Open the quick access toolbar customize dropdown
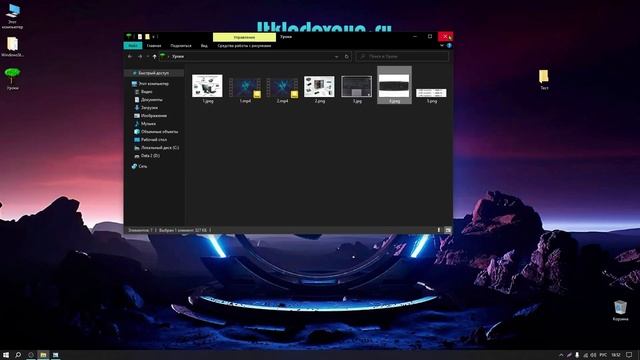This screenshot has width=640, height=360. pos(154,37)
